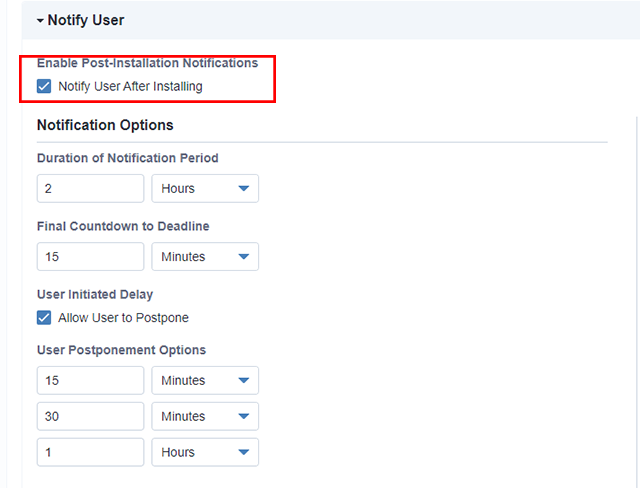The width and height of the screenshot is (640, 488).
Task: Click the Final Countdown to Deadline input field
Action: coord(90,257)
